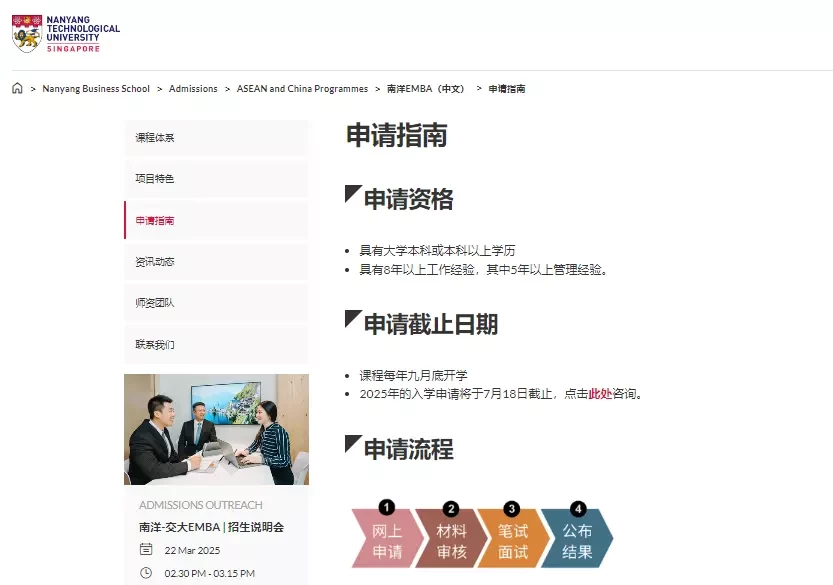Click the calendar icon beside 22 Mar 2025
This screenshot has height=585, width=833.
(146, 549)
